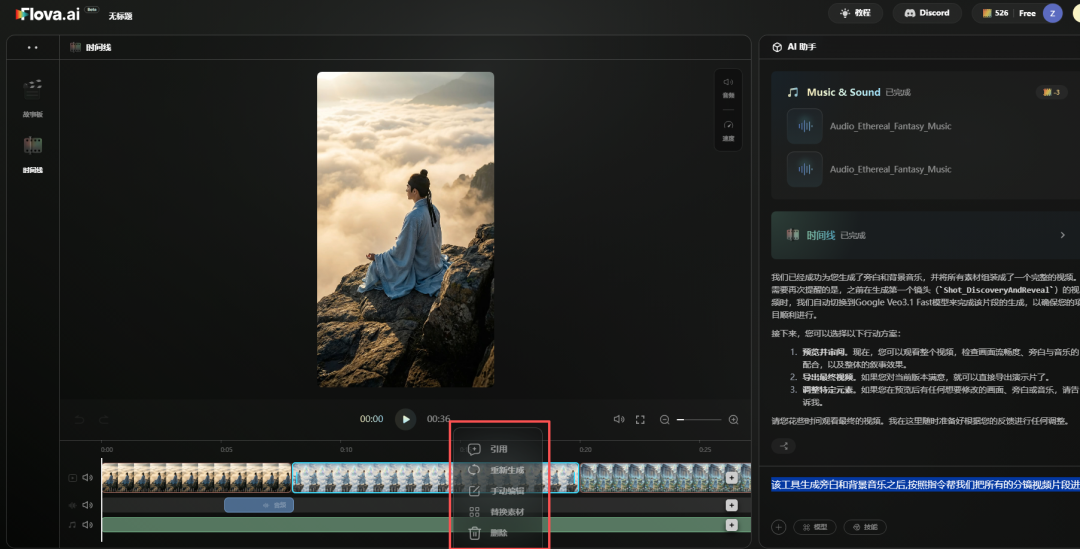Click the timeline zoom slider
This screenshot has height=549, width=1080.
point(699,419)
